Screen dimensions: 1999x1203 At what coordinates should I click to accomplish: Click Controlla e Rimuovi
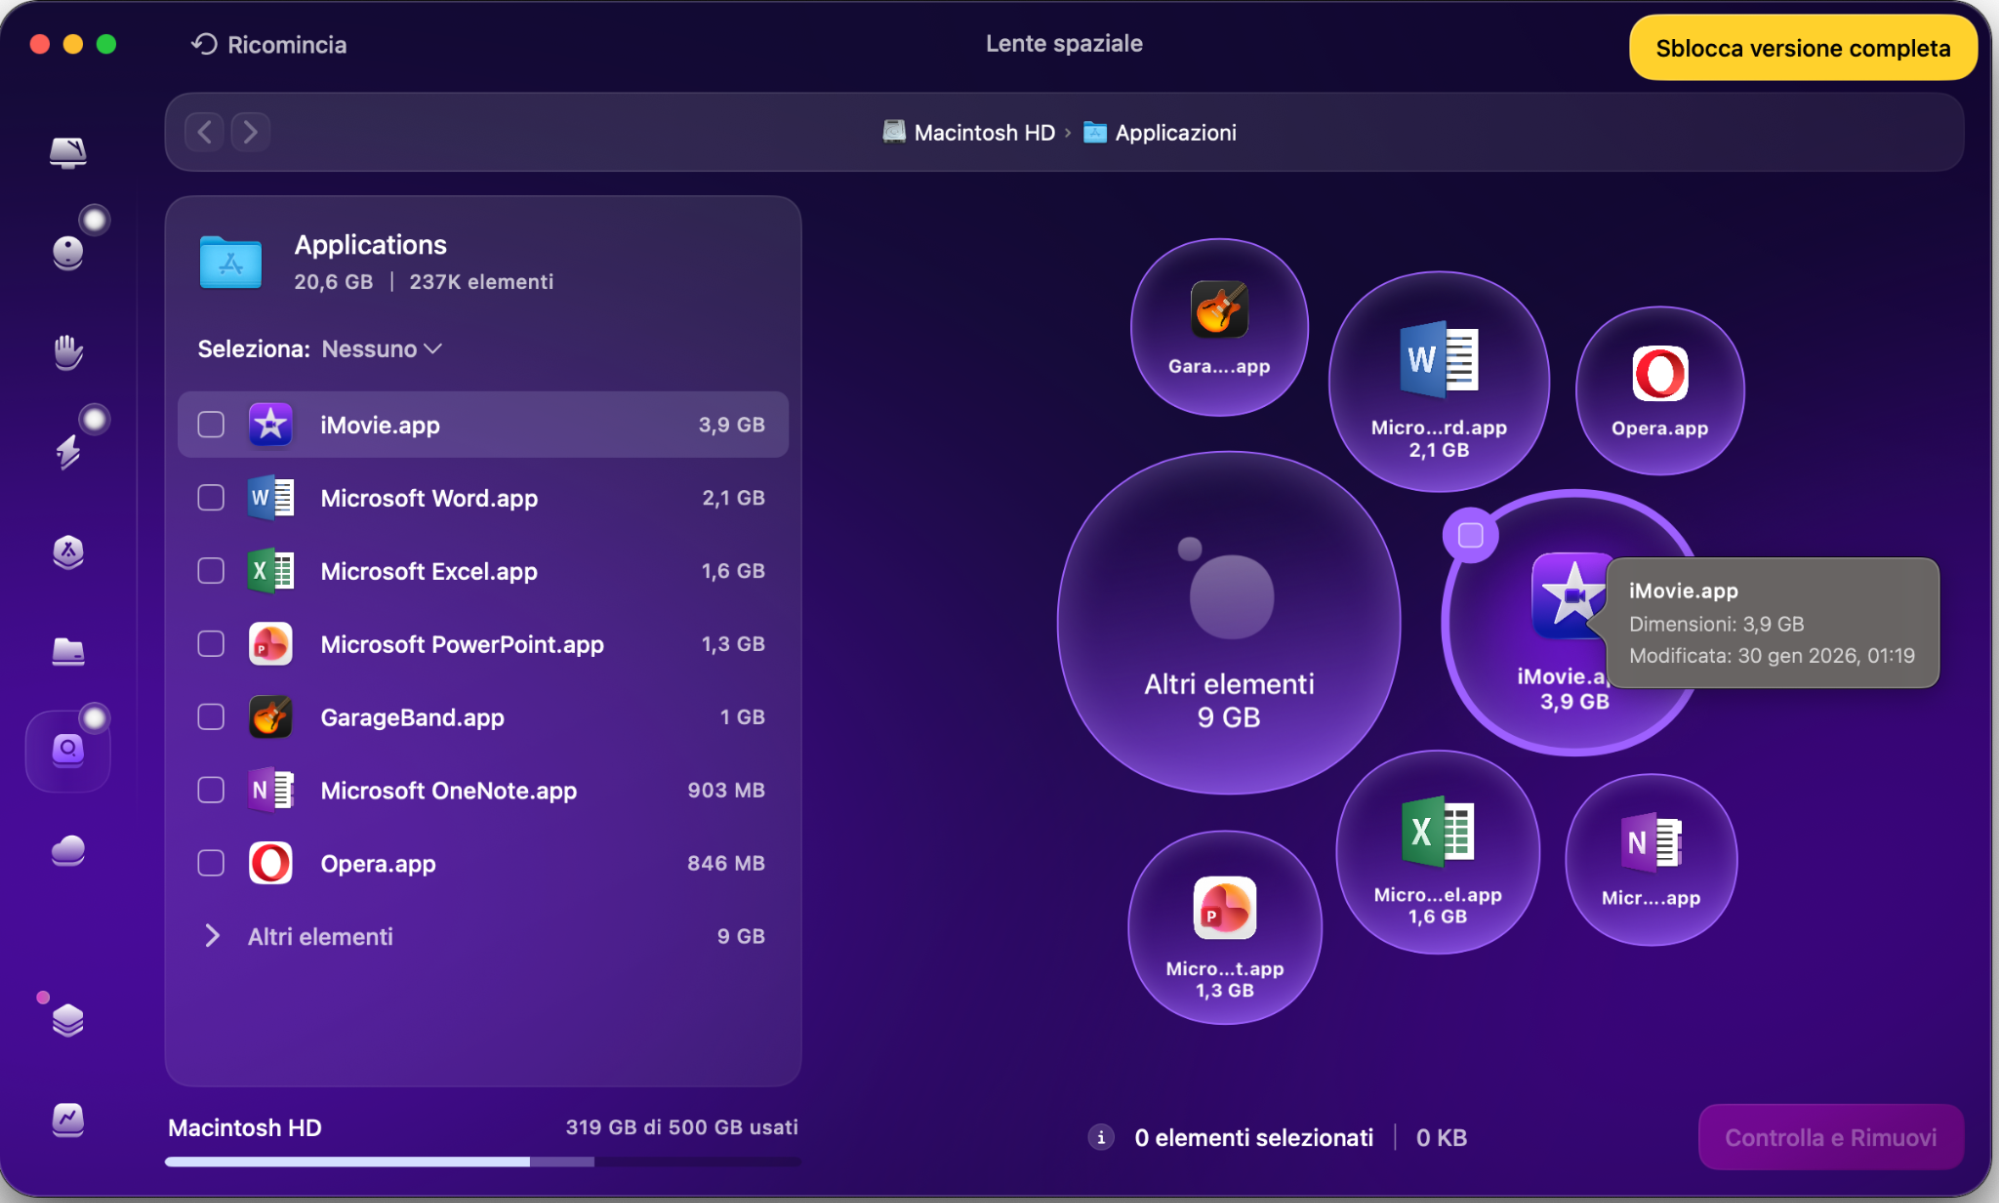pos(1830,1137)
